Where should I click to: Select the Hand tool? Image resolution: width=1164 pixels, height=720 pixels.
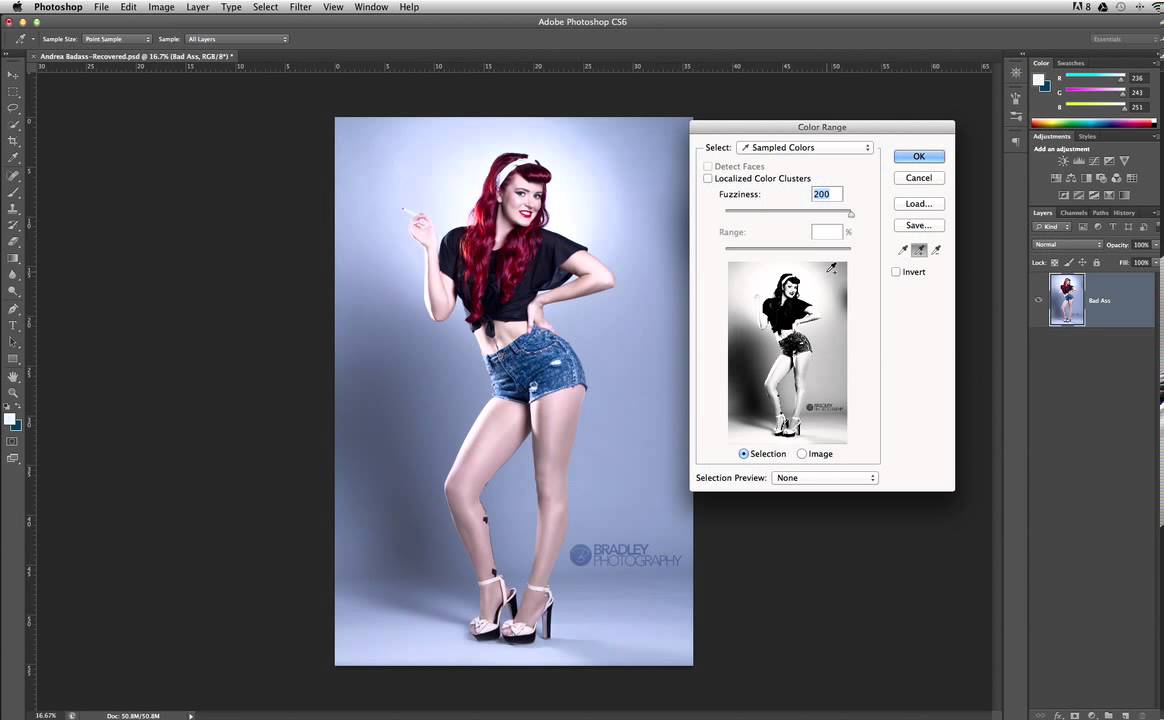13,377
